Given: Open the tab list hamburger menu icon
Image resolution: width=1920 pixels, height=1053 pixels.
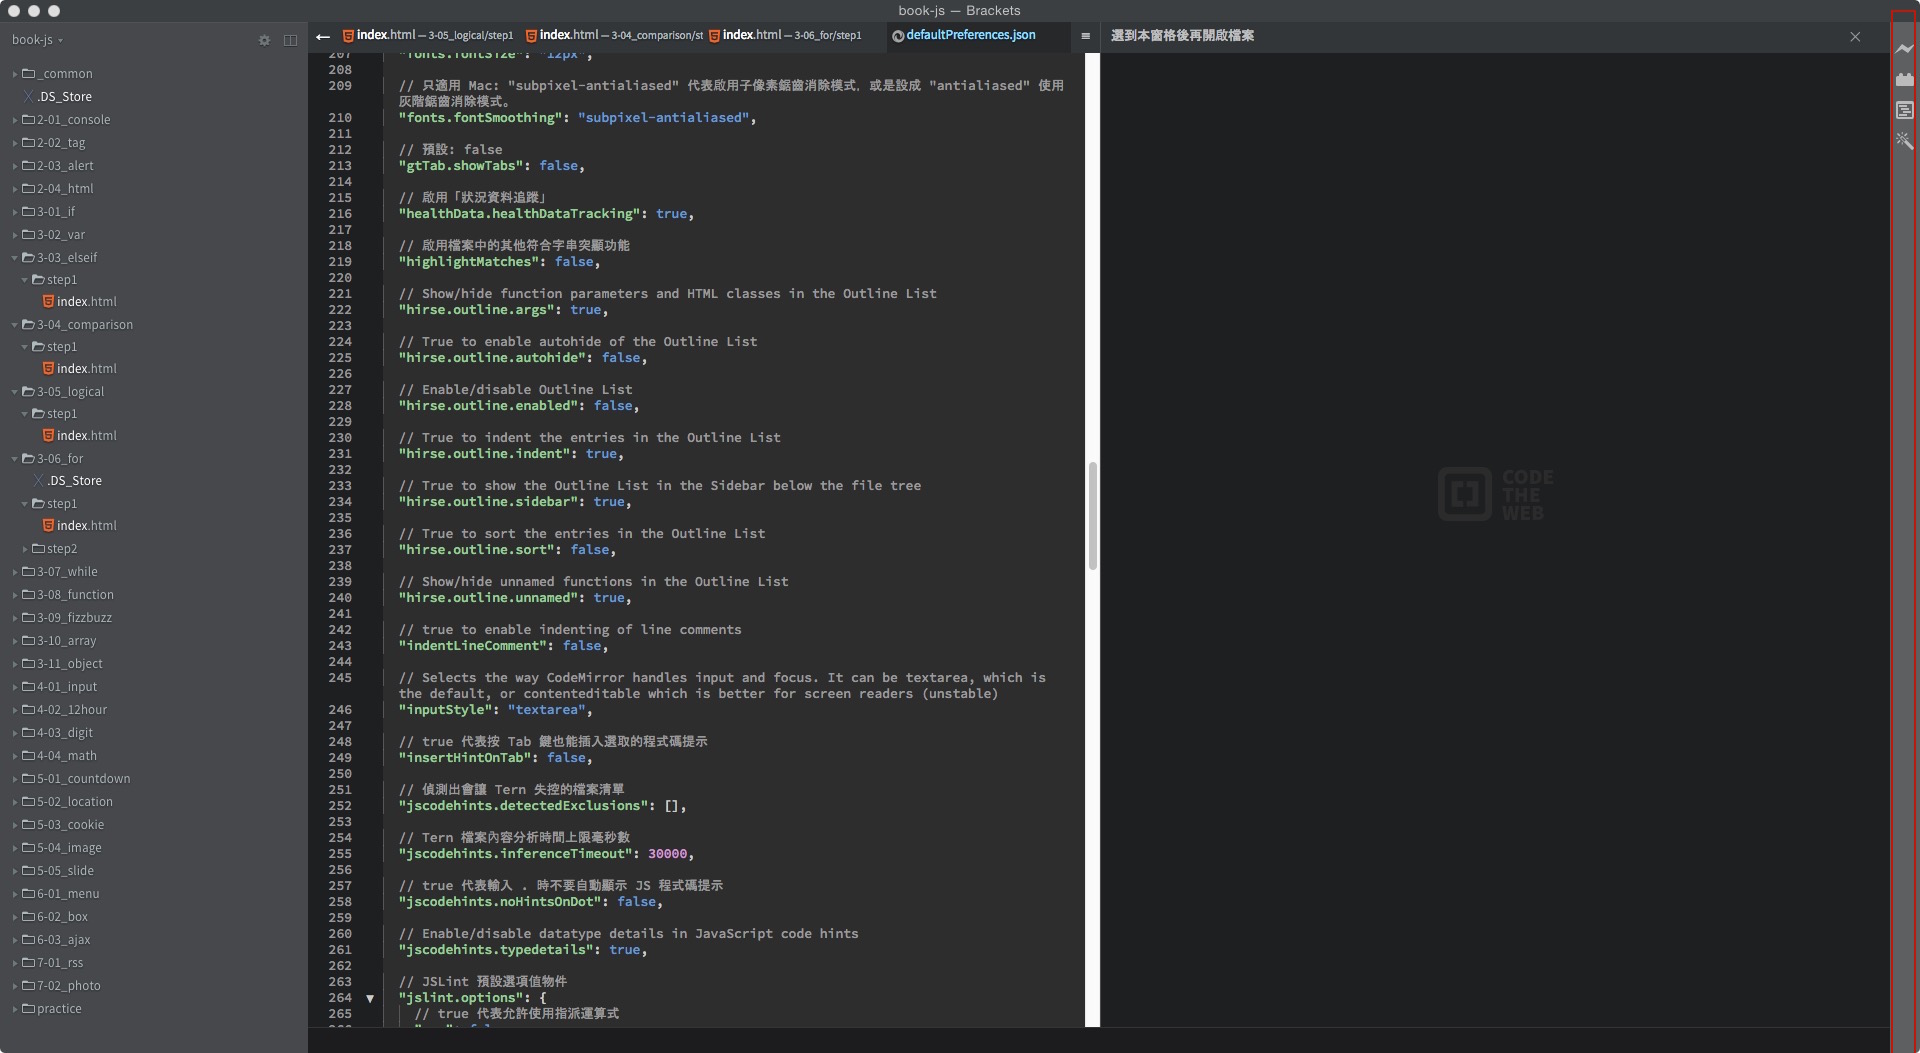Looking at the screenshot, I should coord(1085,36).
